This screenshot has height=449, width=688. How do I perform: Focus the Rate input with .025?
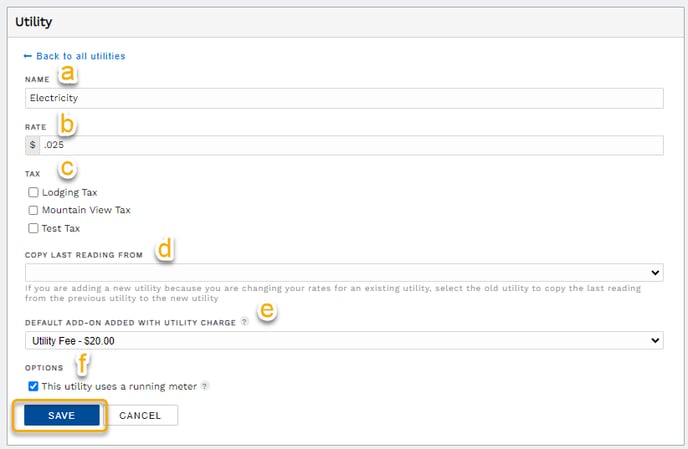click(351, 145)
